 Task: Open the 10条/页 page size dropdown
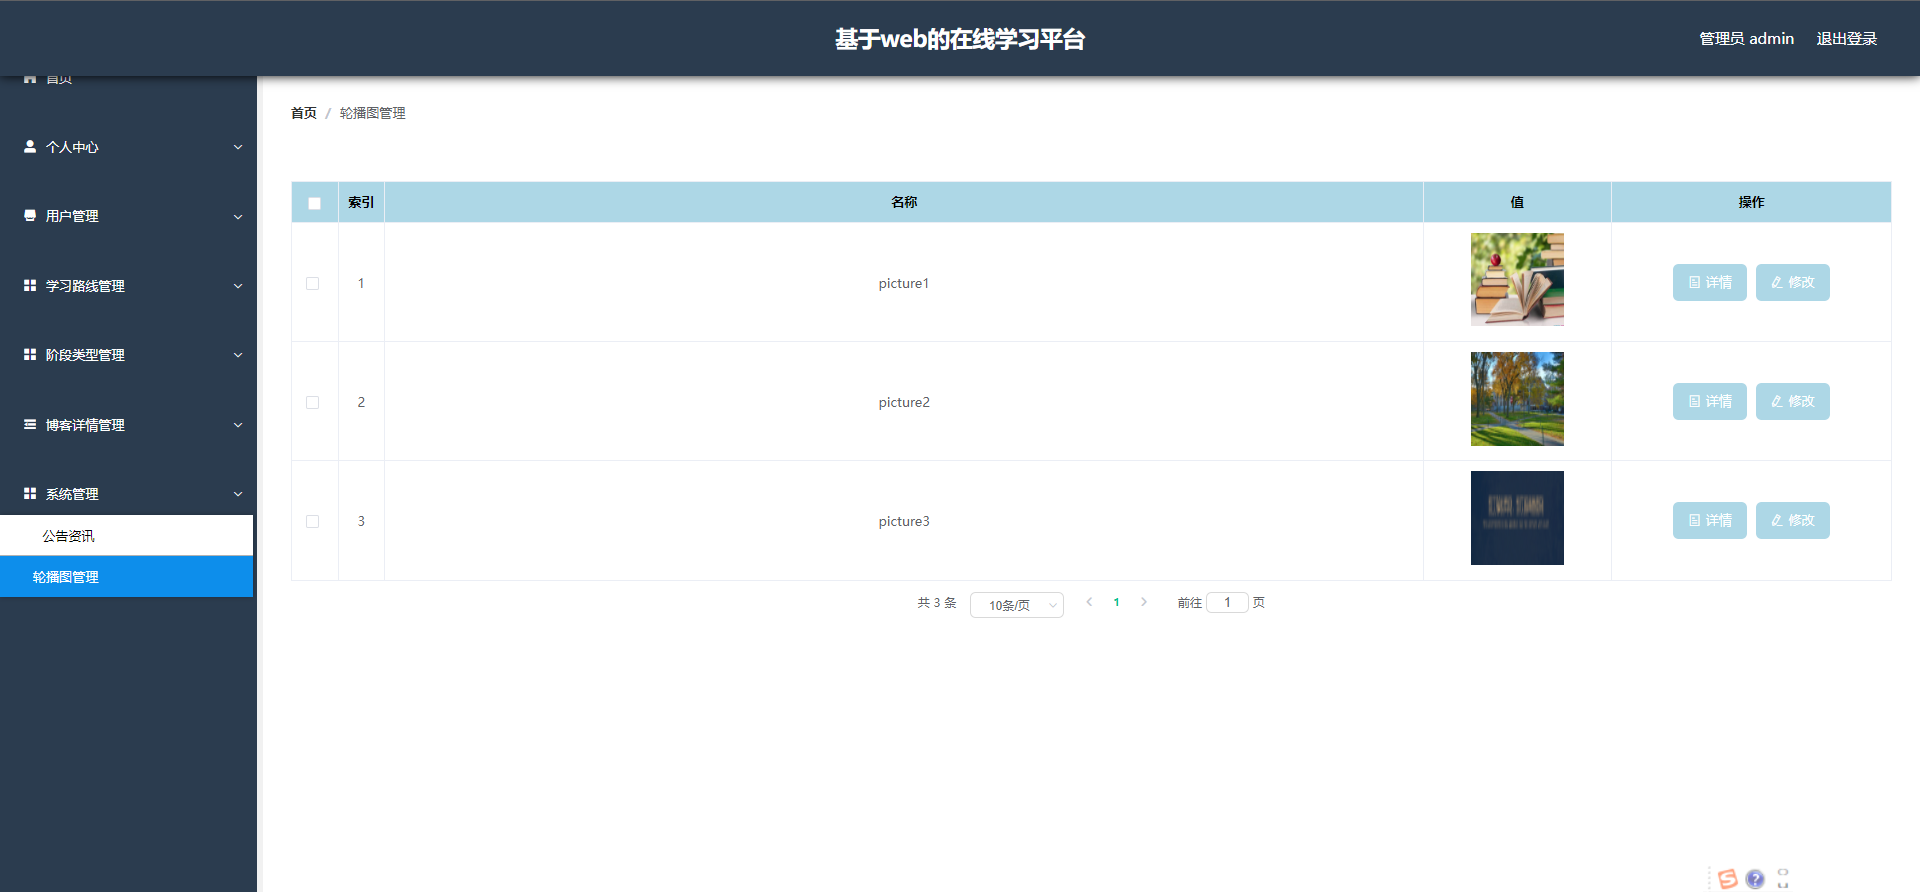(1016, 605)
